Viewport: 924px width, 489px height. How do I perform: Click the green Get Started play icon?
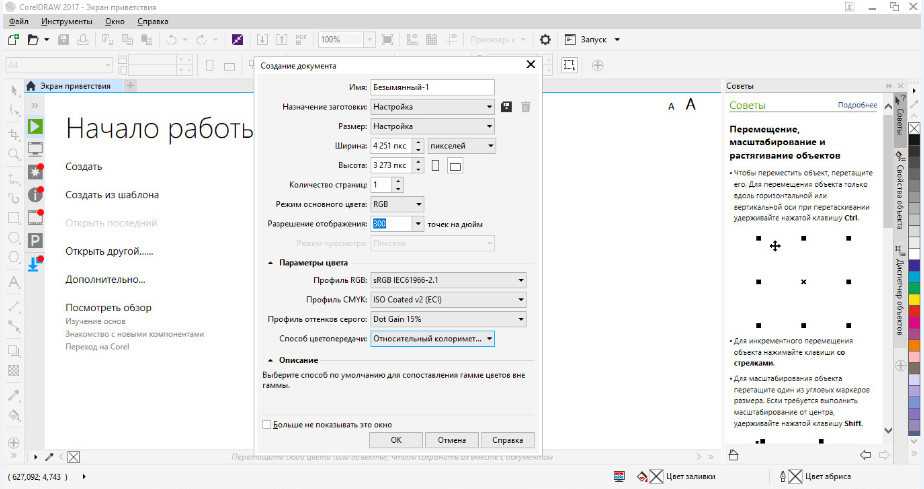[35, 126]
